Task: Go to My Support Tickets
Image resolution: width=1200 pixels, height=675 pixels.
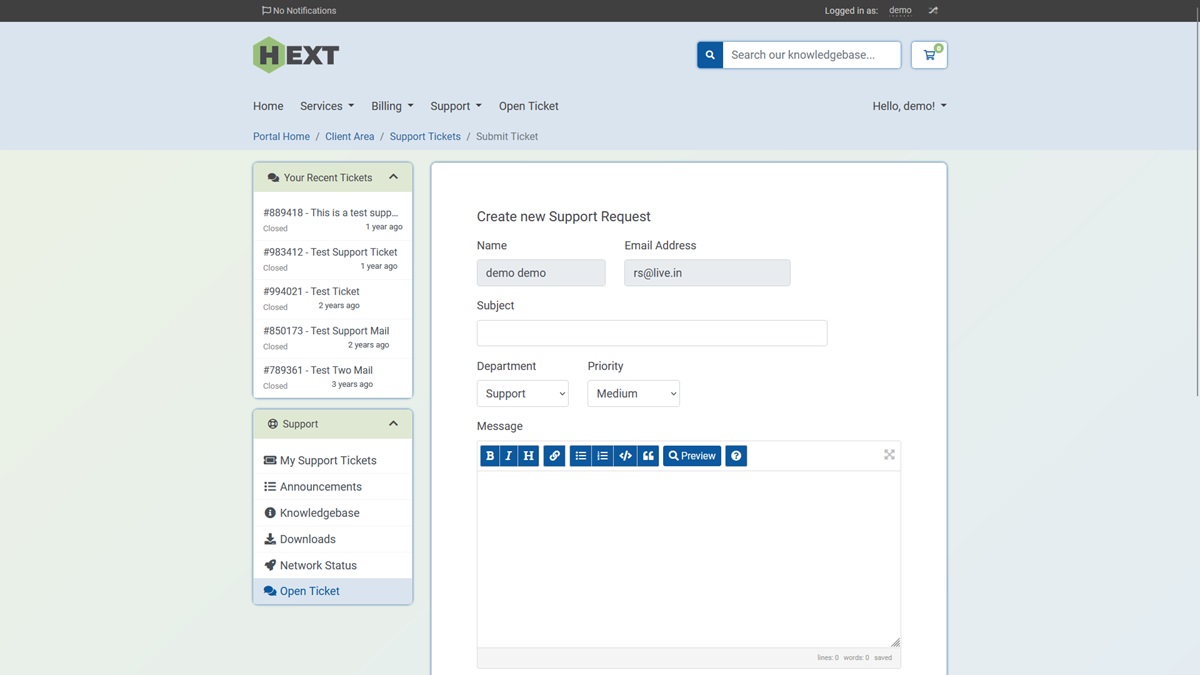Action: pyautogui.click(x=328, y=461)
